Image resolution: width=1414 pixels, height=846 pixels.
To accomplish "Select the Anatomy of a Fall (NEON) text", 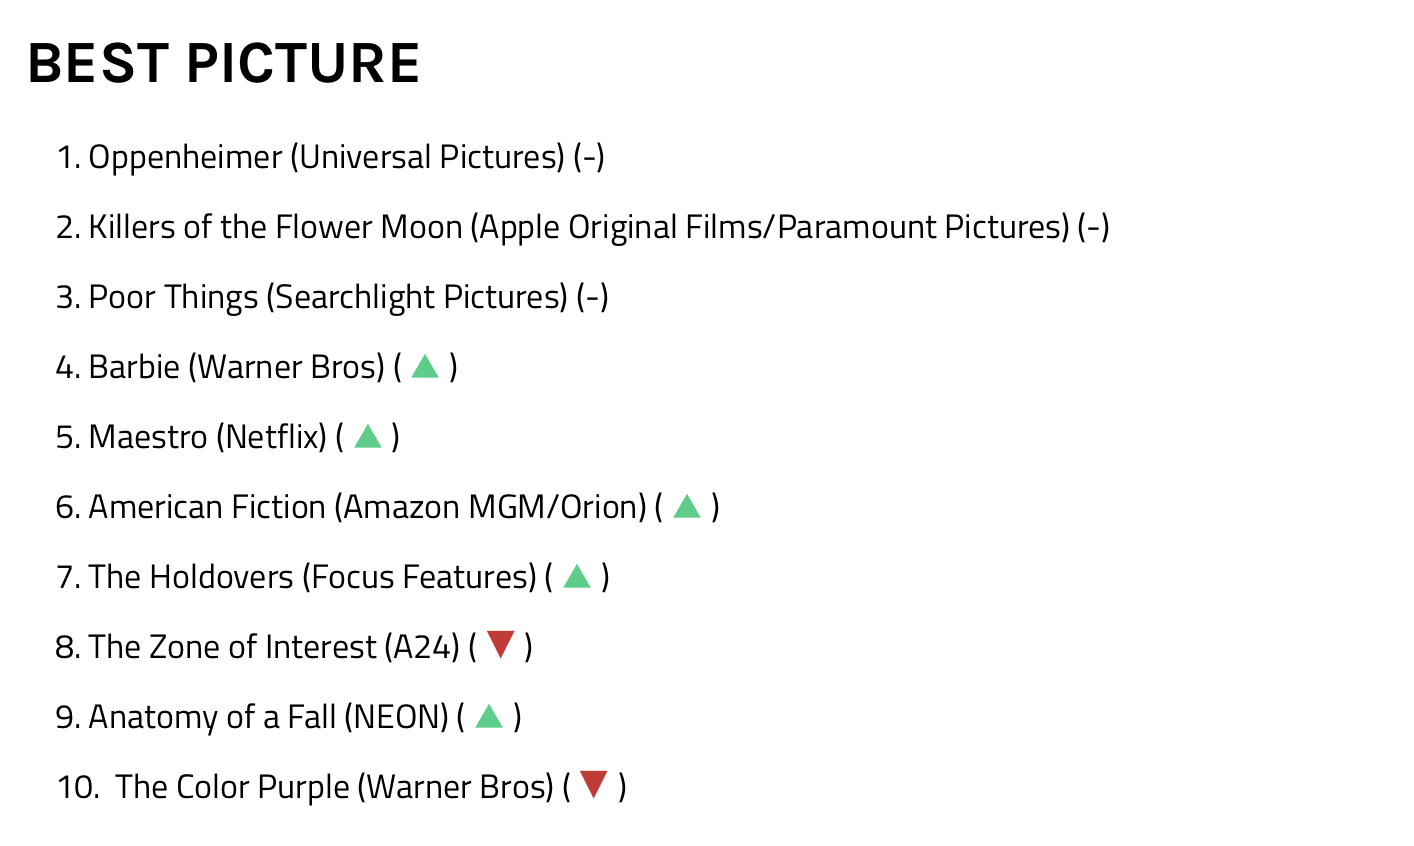I will 268,717.
